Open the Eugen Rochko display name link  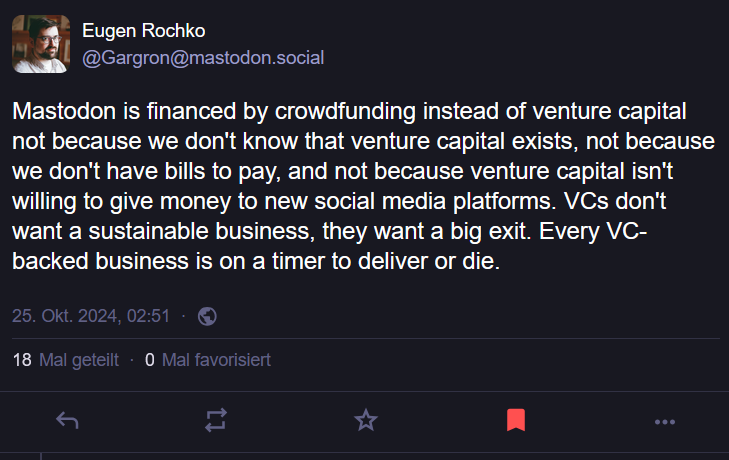[x=144, y=31]
